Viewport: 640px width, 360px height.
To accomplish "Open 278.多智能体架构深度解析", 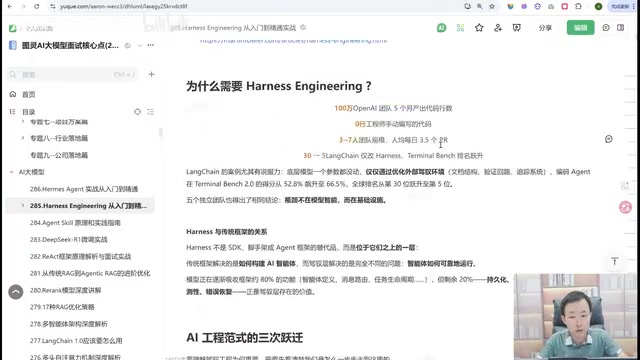I will (x=69, y=324).
